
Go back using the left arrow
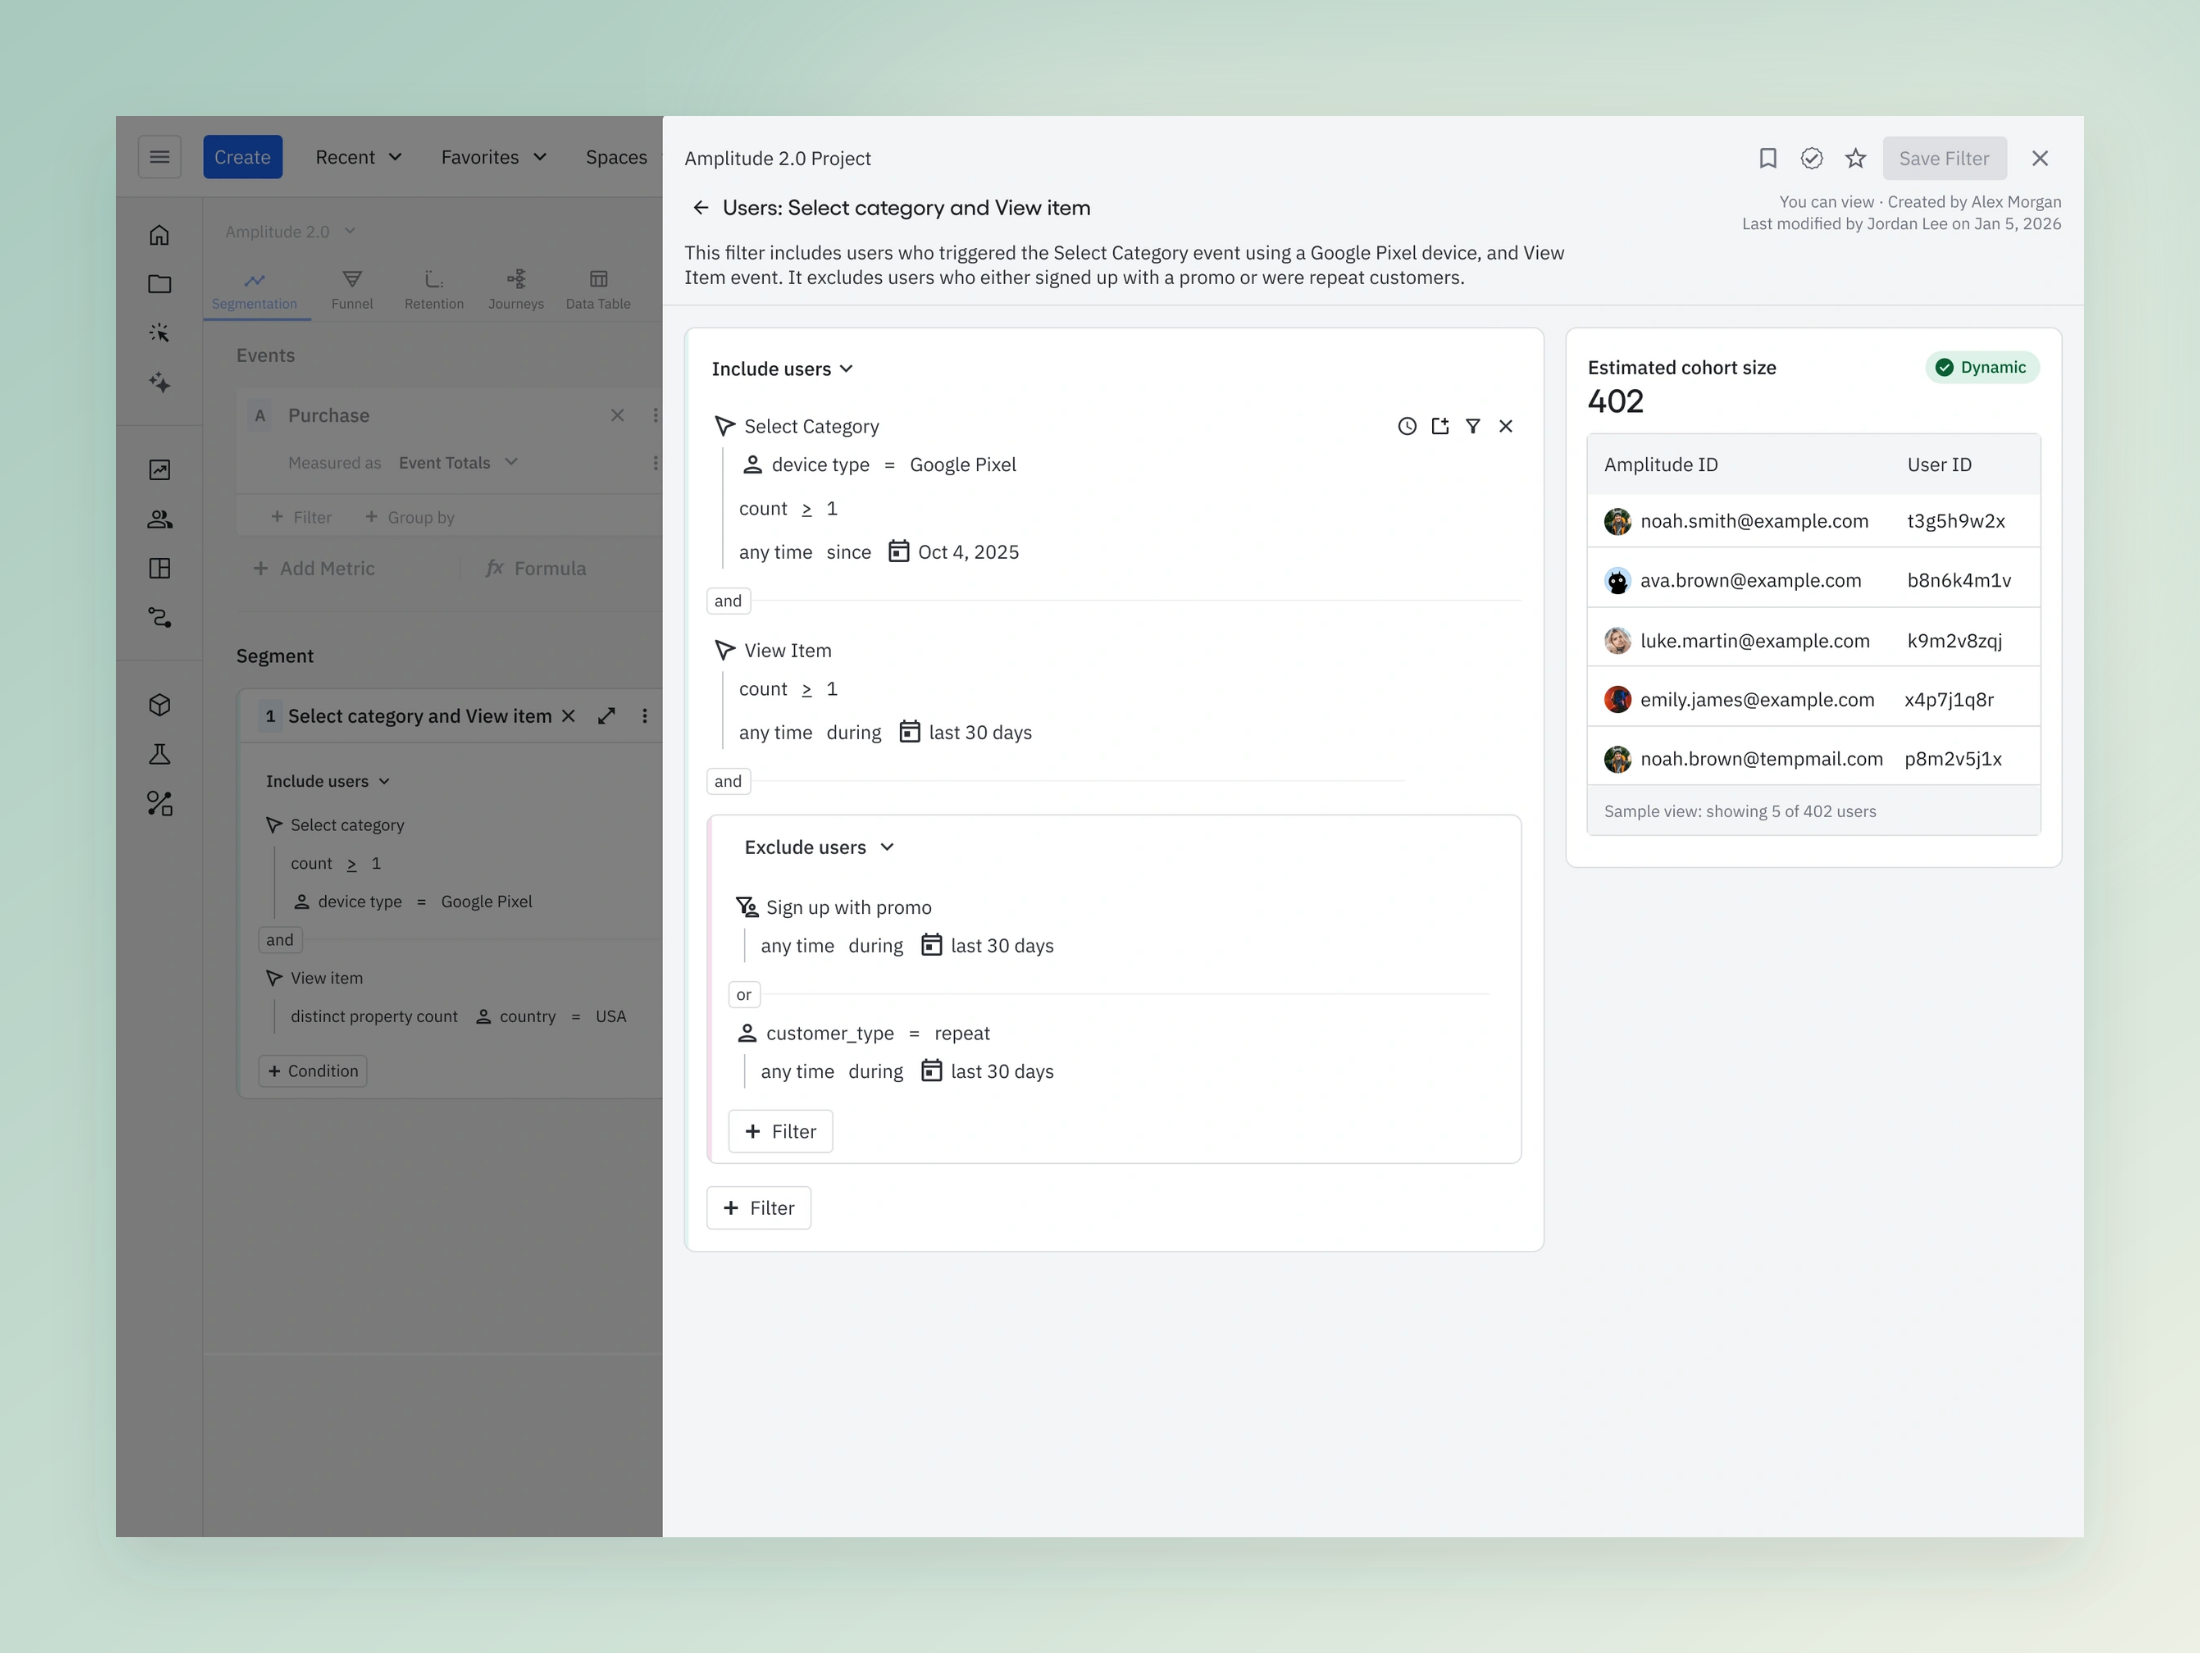(x=700, y=208)
